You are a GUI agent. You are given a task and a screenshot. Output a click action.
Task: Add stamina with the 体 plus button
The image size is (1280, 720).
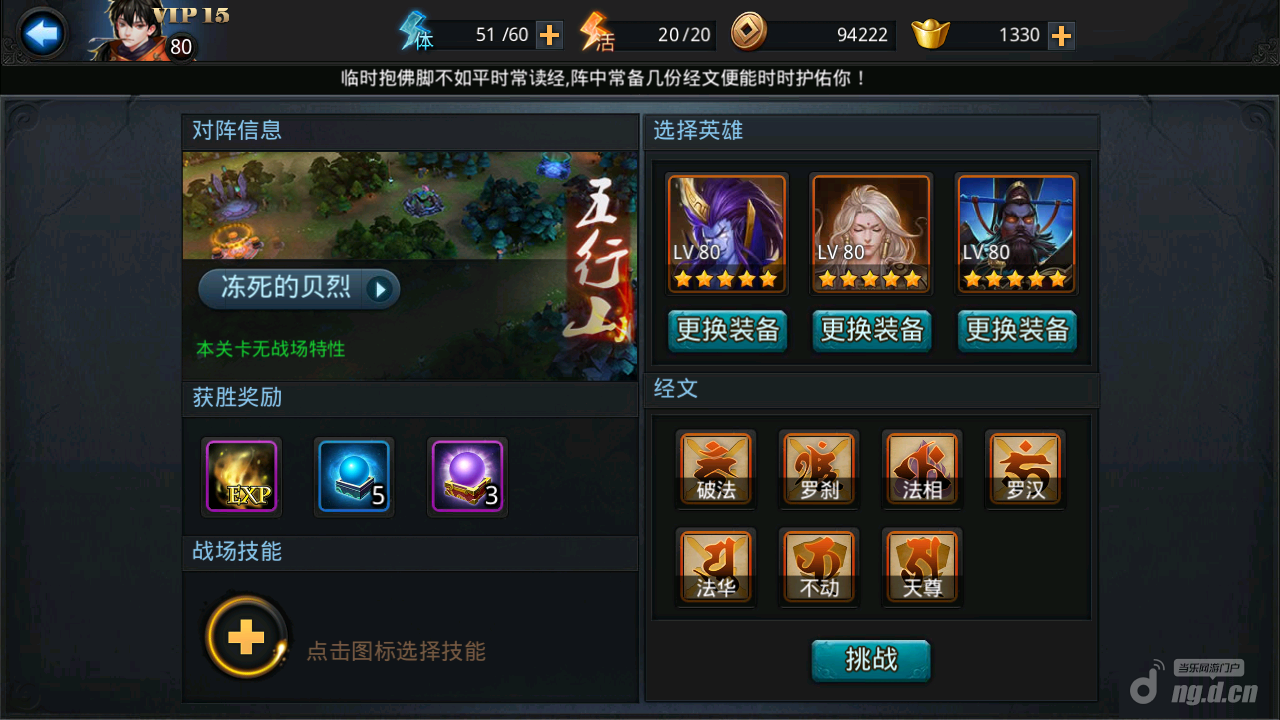(549, 35)
